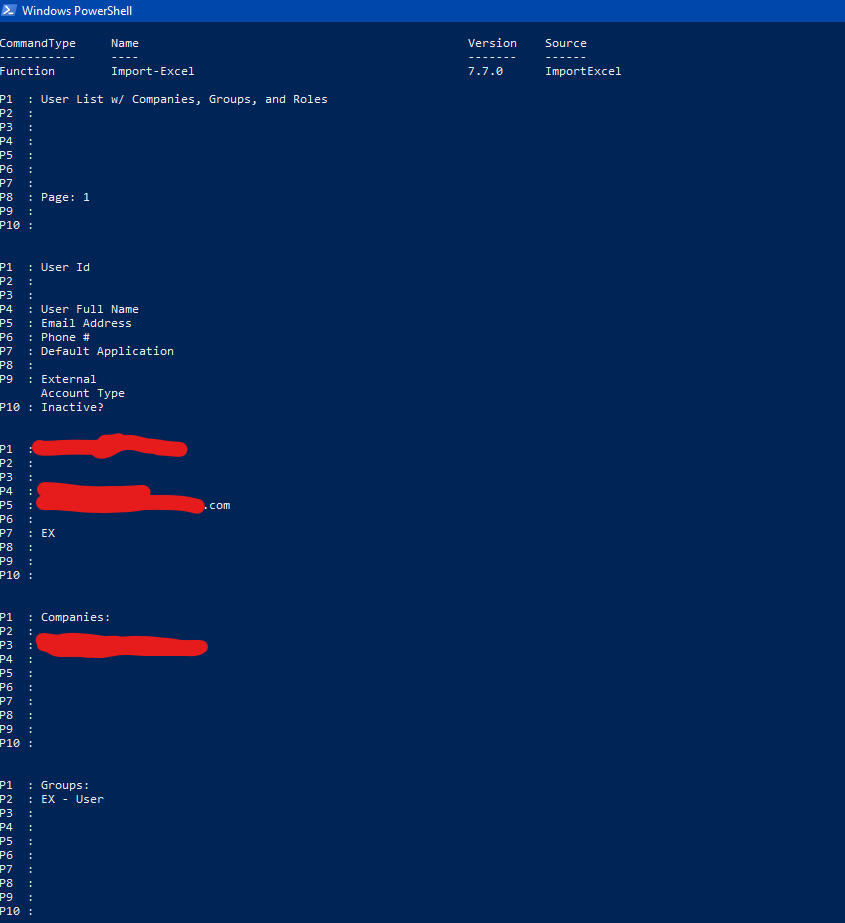Viewport: 845px width, 923px height.
Task: Select the User Id label on P1
Action: pyautogui.click(x=64, y=267)
